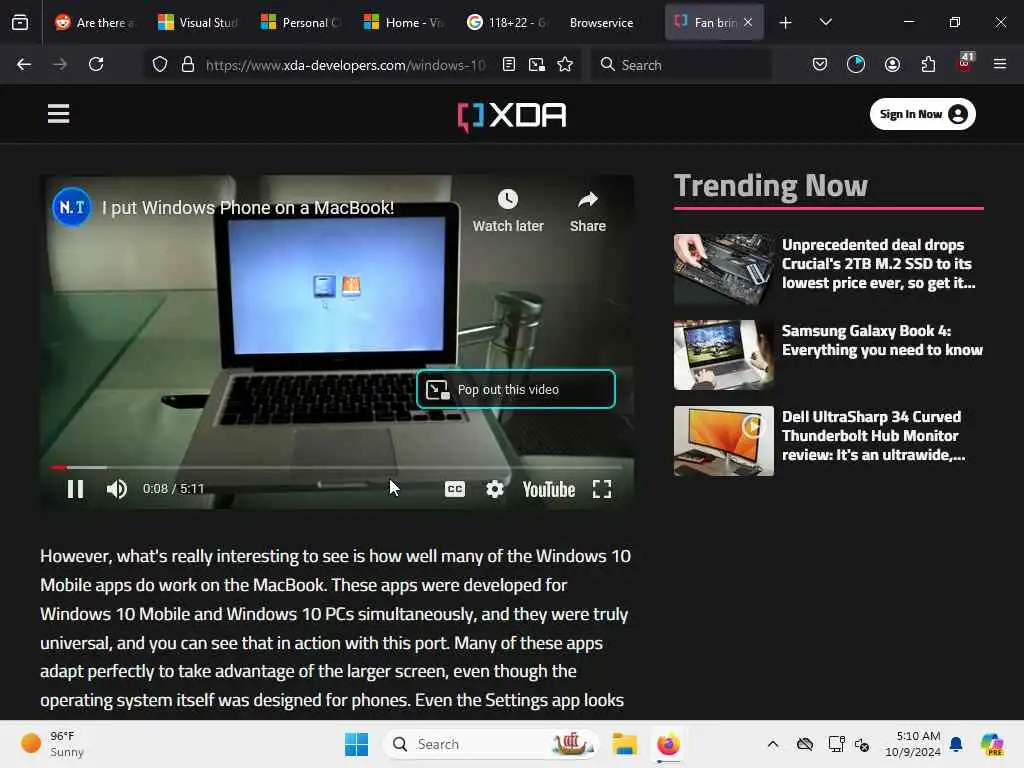Open picture-in-picture icon in address bar

537,64
